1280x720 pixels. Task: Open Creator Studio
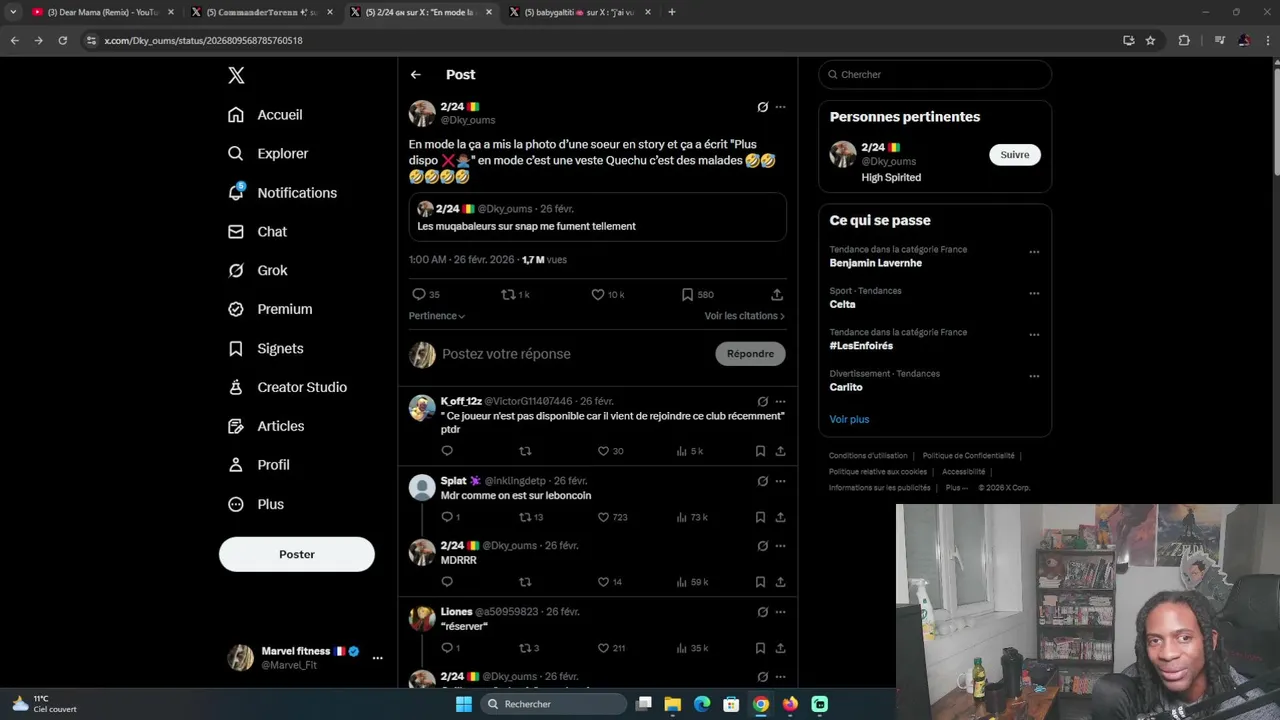point(287,388)
